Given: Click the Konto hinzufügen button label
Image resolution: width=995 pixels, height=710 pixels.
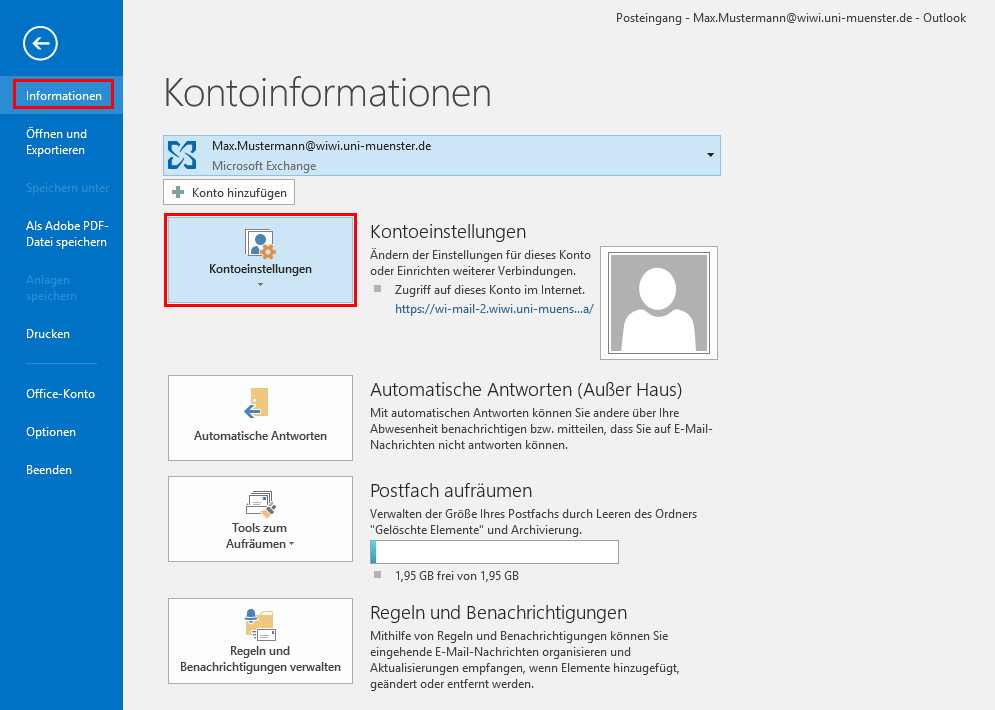Looking at the screenshot, I should [239, 192].
